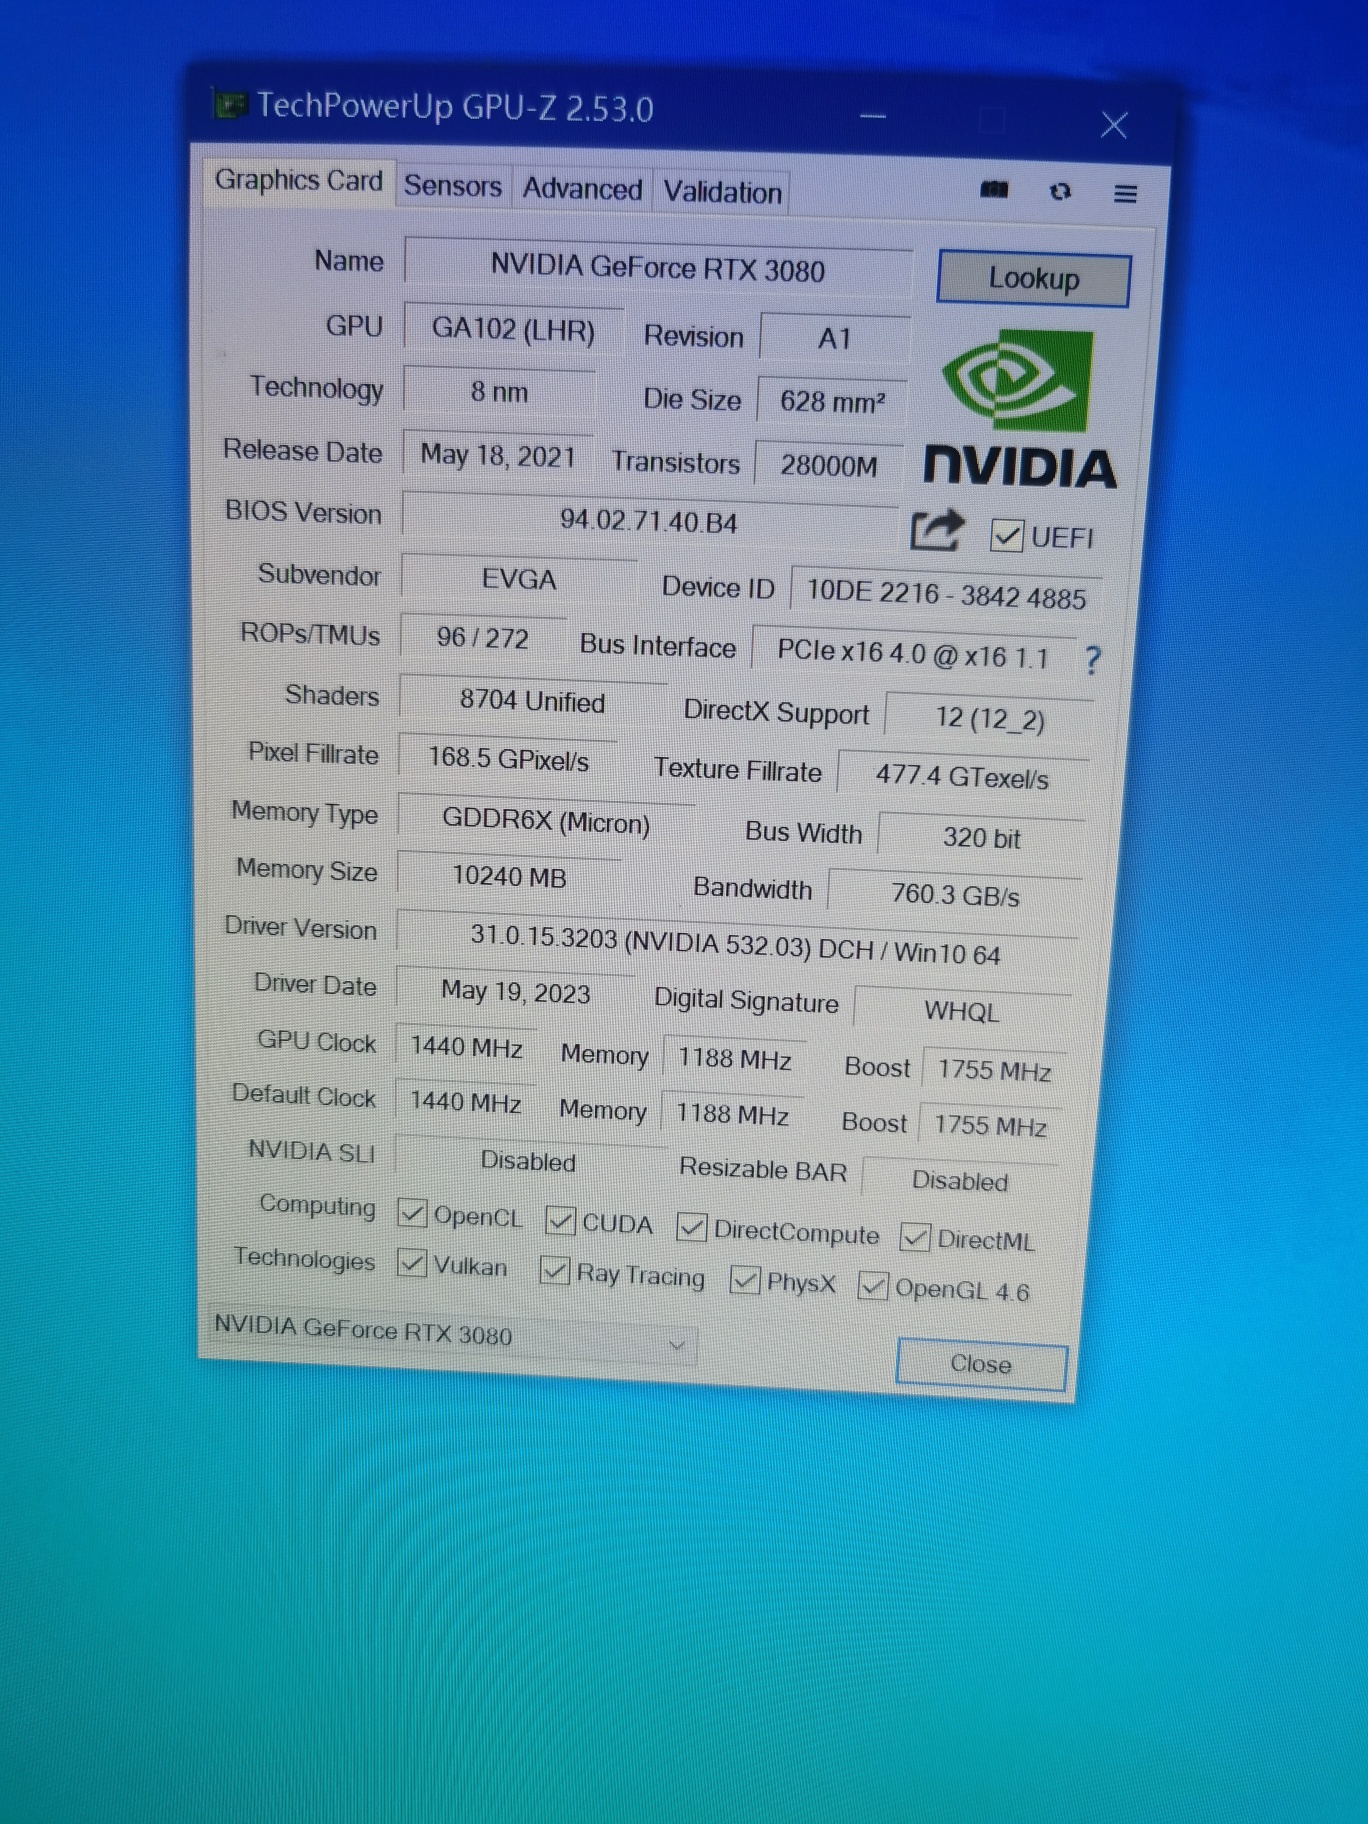Viewport: 1368px width, 1824px height.
Task: Click the BIOS export share icon
Action: (x=936, y=531)
